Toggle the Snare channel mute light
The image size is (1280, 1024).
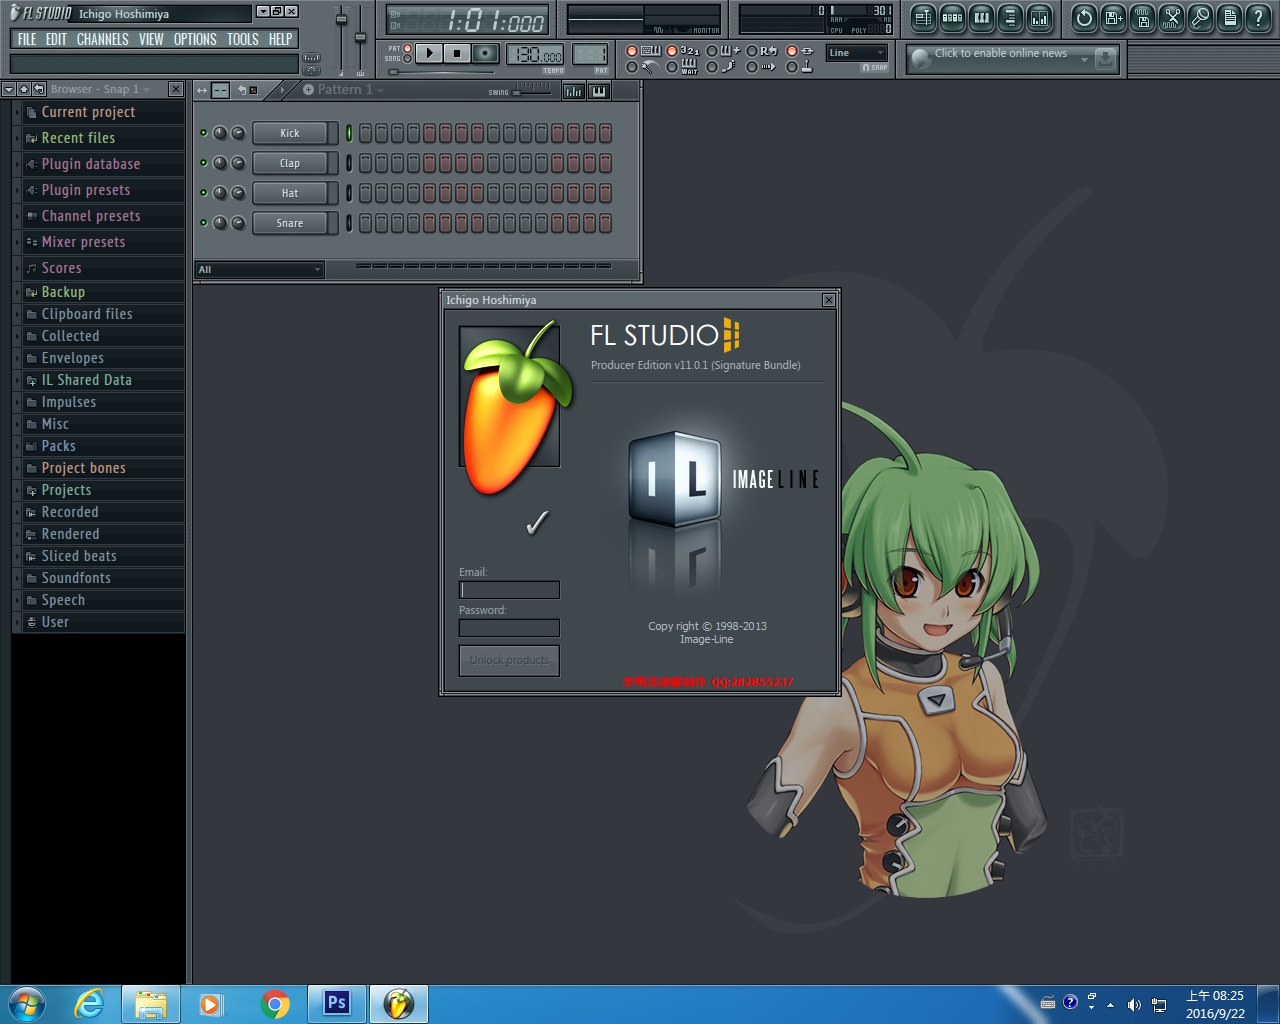tap(204, 223)
